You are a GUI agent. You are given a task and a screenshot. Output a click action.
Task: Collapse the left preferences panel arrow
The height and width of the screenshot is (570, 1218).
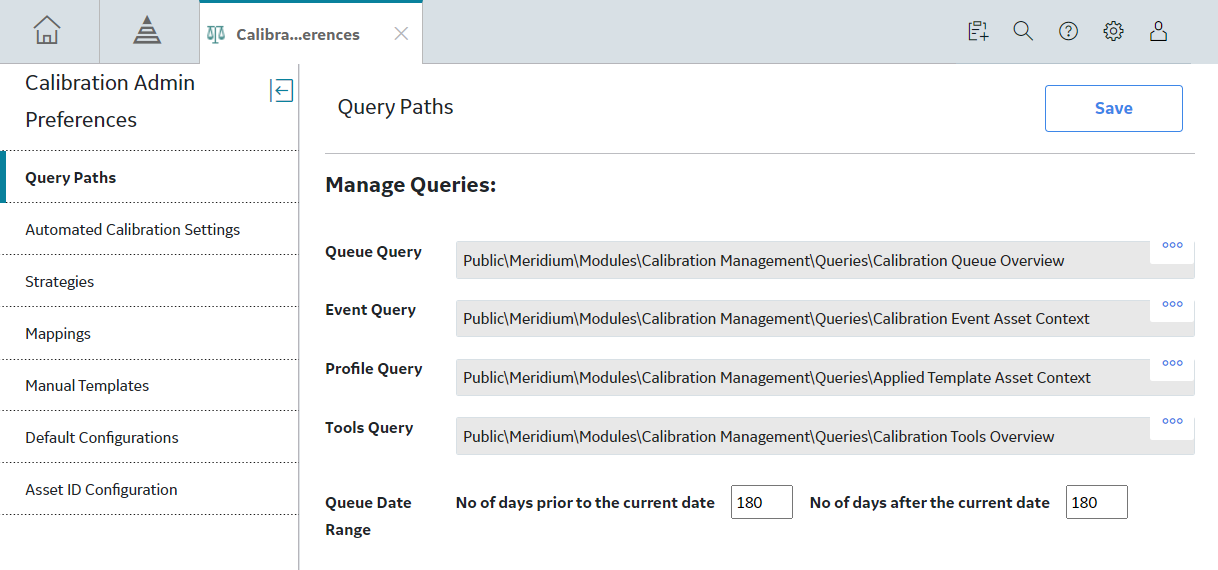(282, 91)
